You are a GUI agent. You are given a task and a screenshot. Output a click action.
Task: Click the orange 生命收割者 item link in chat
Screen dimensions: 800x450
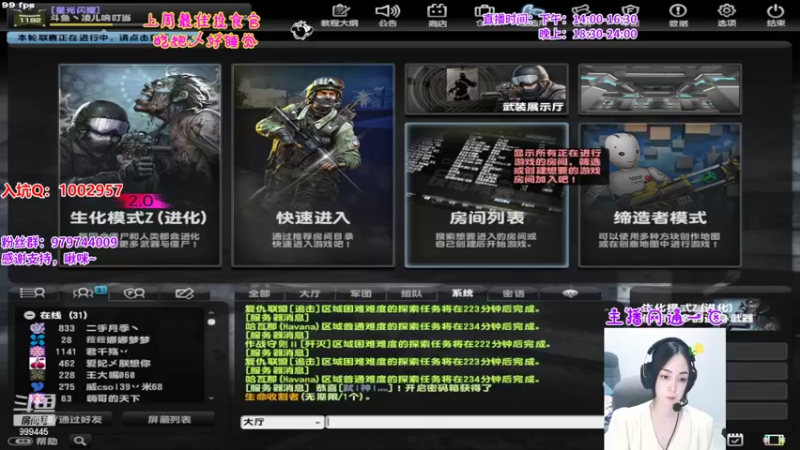[x=271, y=397]
